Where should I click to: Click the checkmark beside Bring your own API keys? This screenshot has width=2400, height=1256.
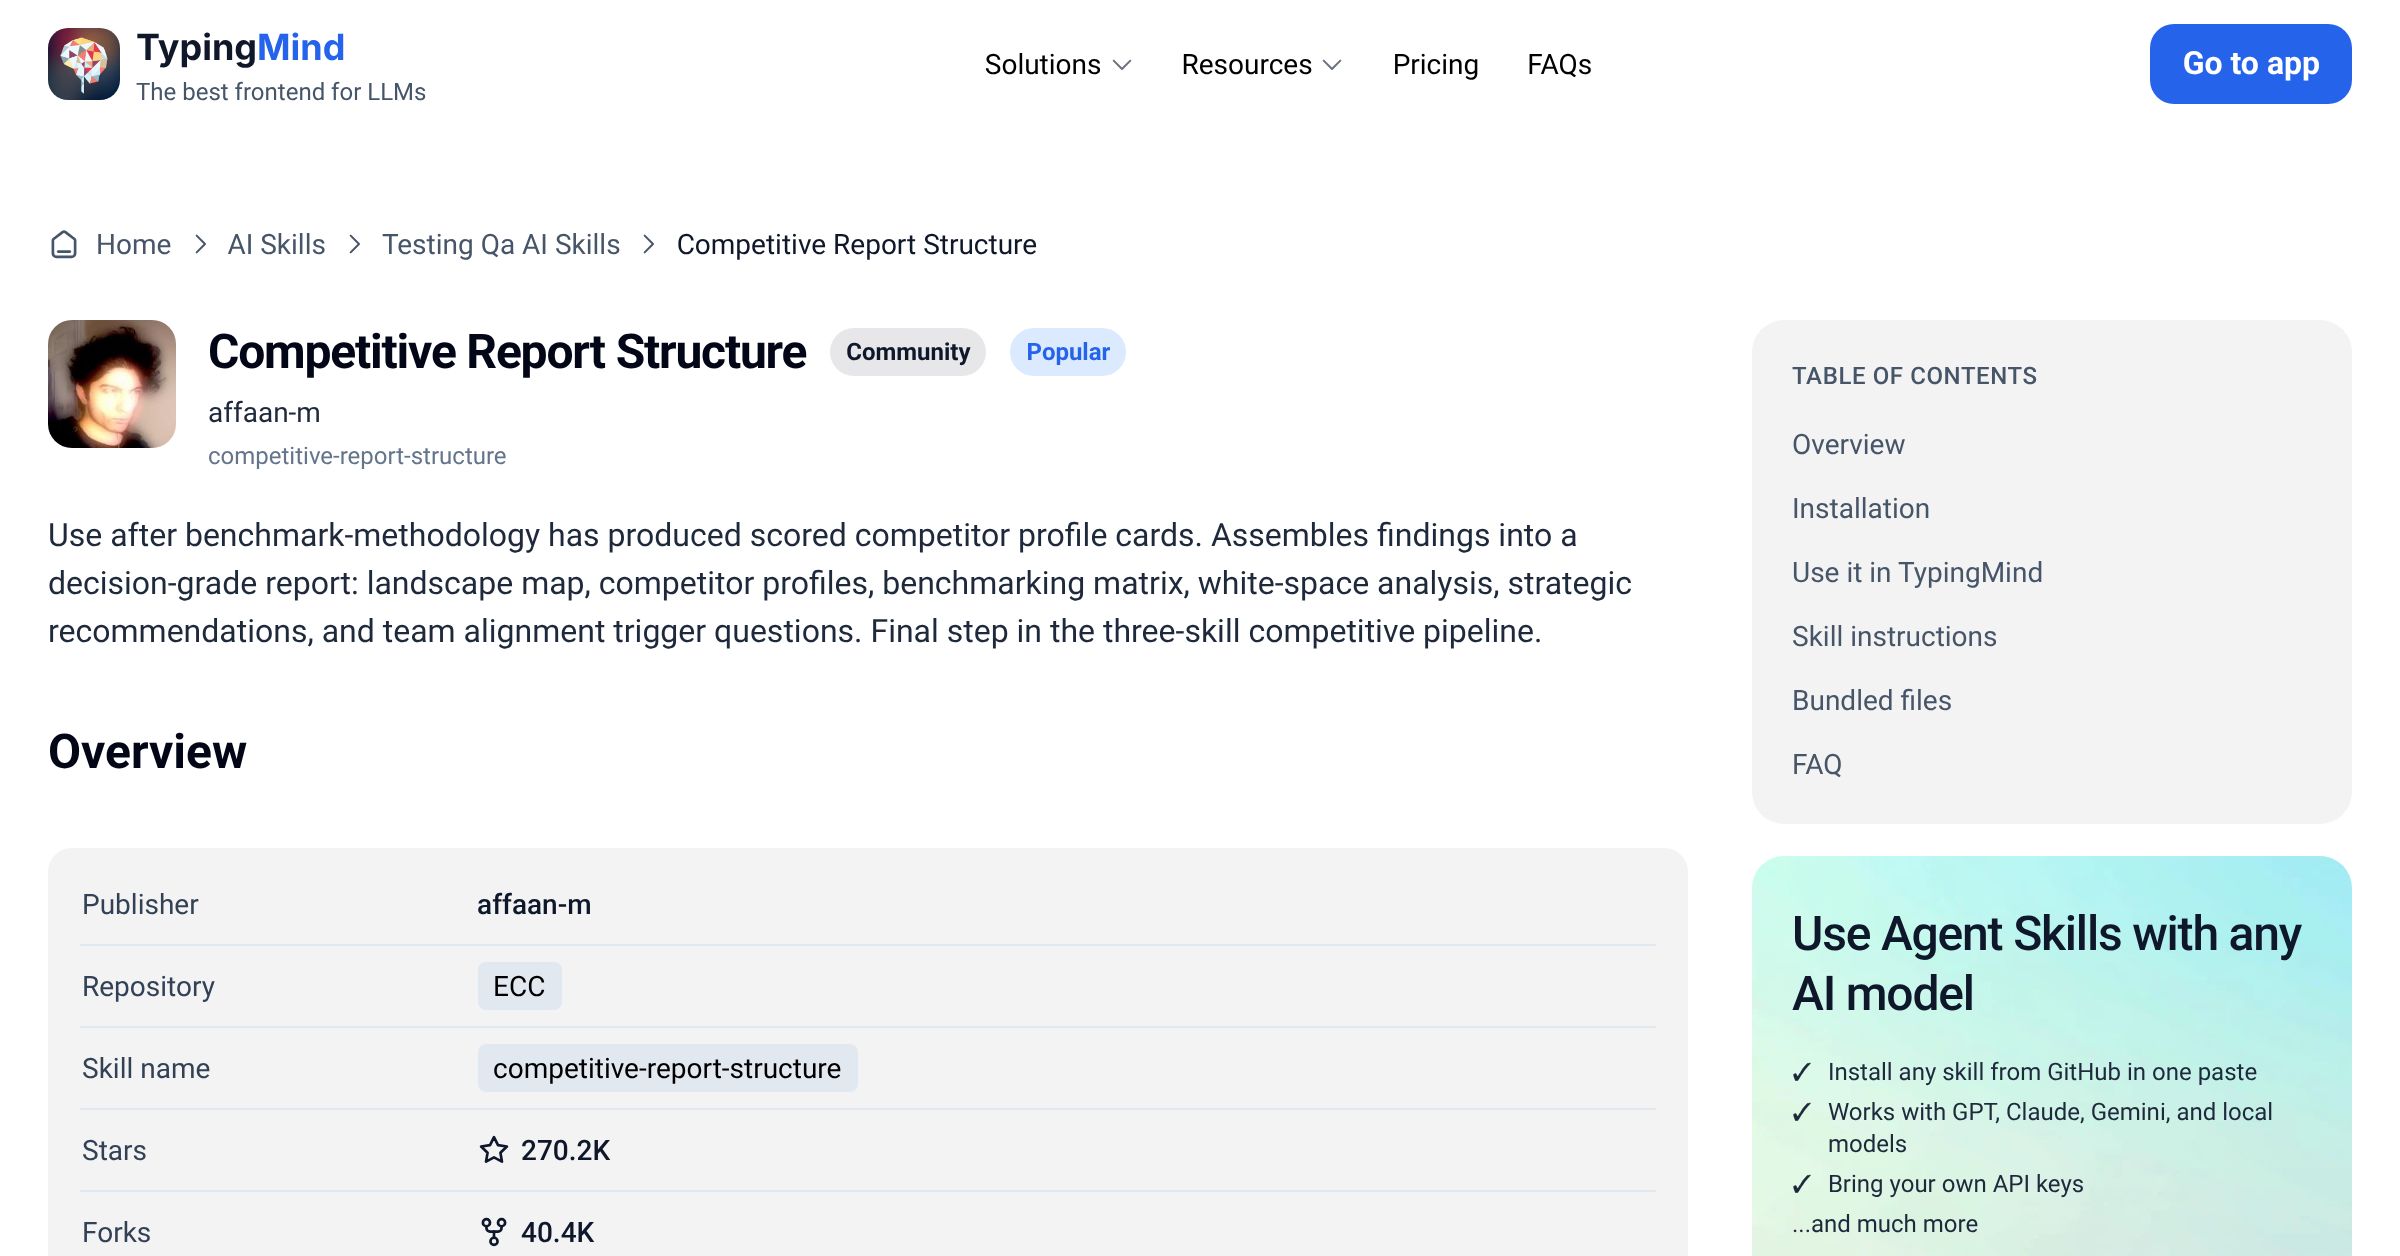tap(1802, 1184)
